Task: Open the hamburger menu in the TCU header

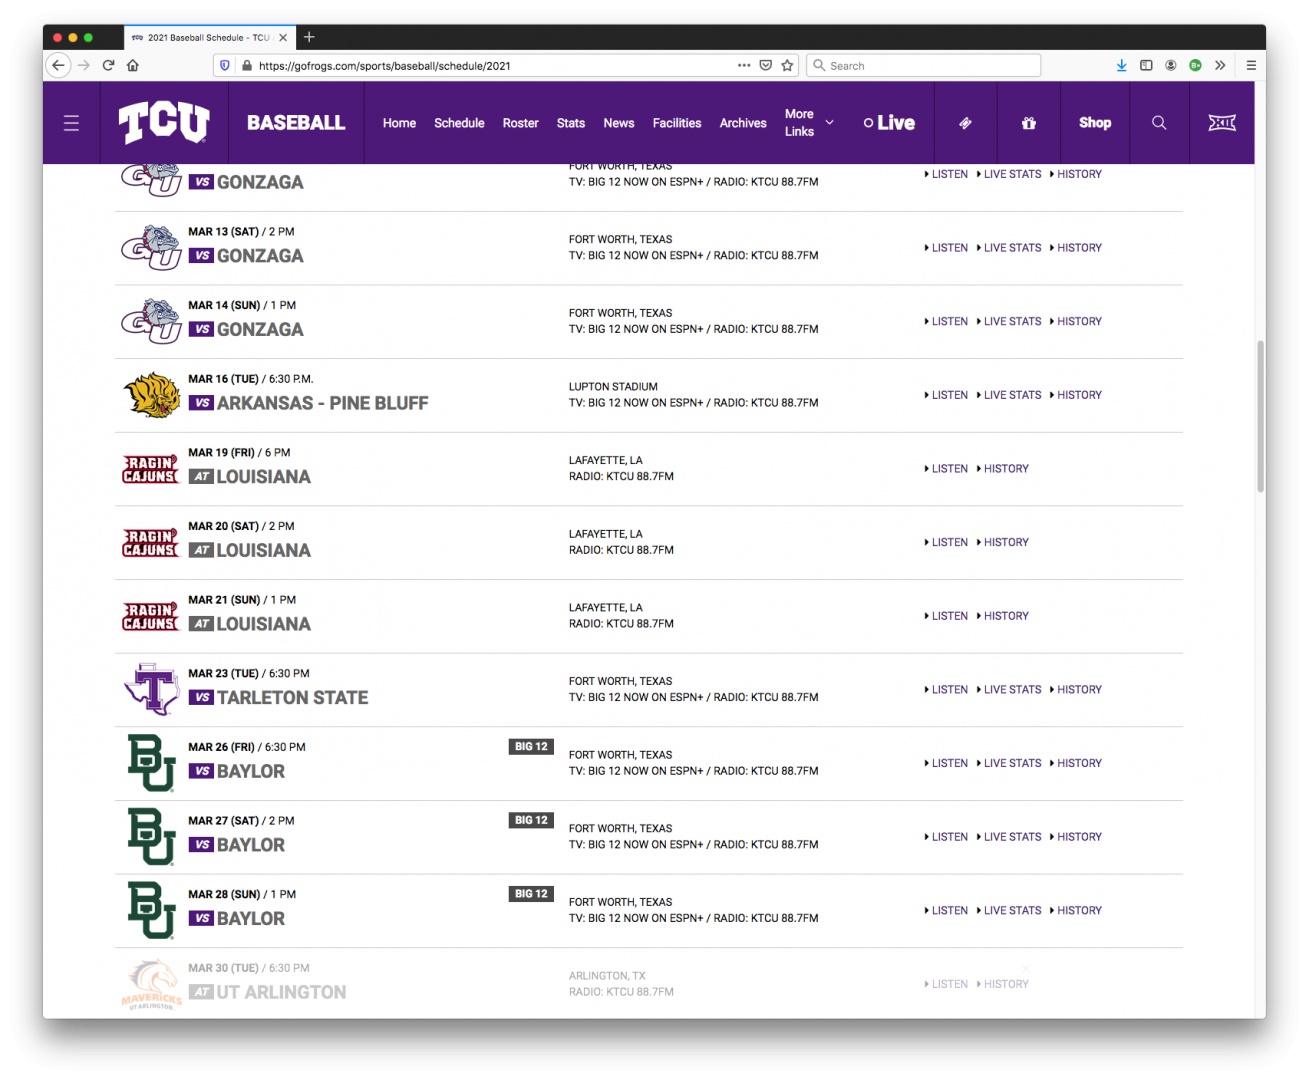Action: click(71, 123)
